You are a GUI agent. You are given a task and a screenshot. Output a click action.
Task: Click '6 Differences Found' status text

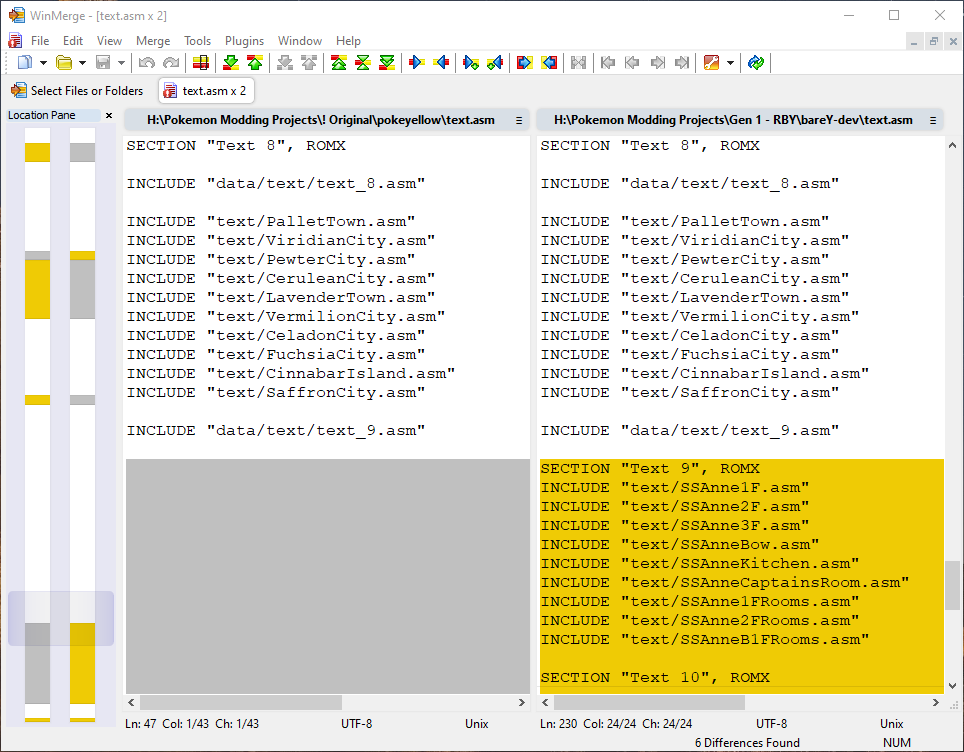(747, 743)
